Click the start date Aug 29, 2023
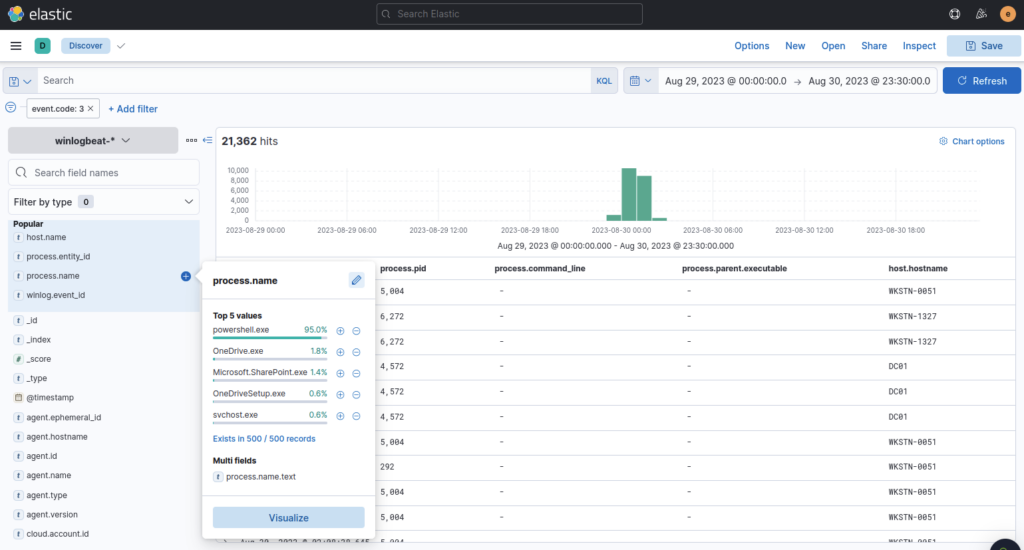Screen dimensions: 1024x550 tap(726, 81)
